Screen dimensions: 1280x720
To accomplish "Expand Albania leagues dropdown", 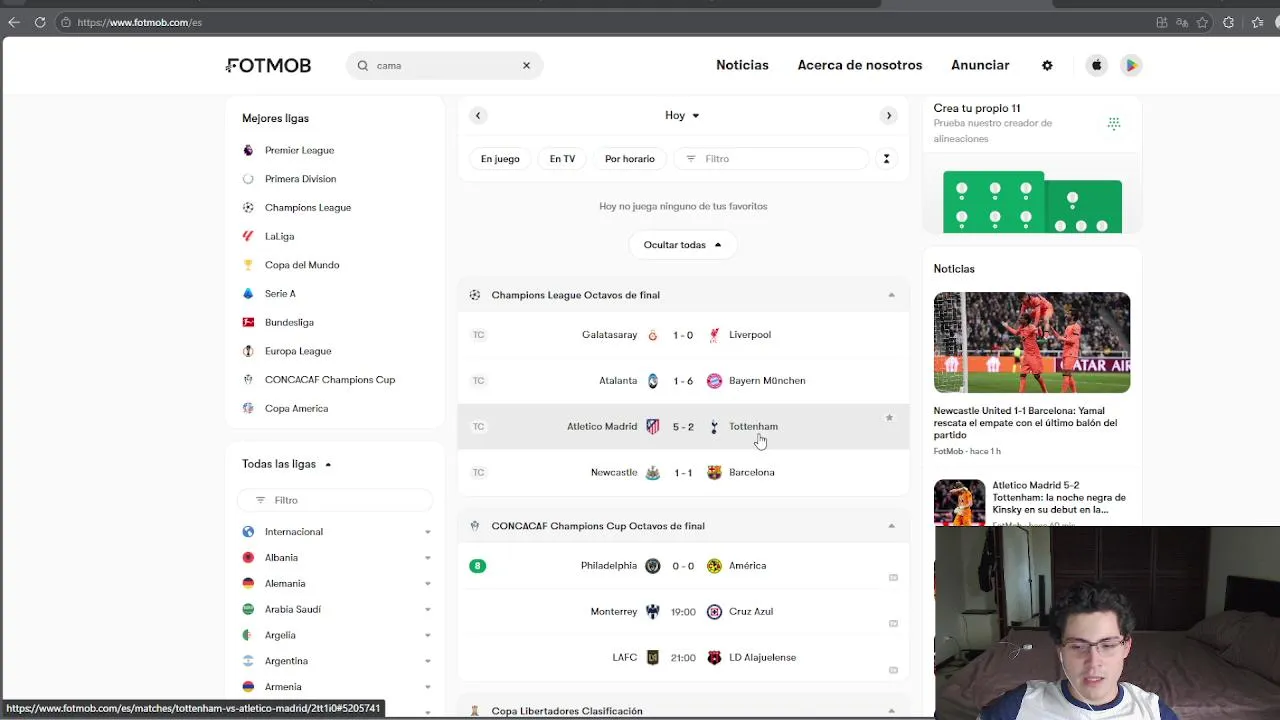I will tap(427, 558).
